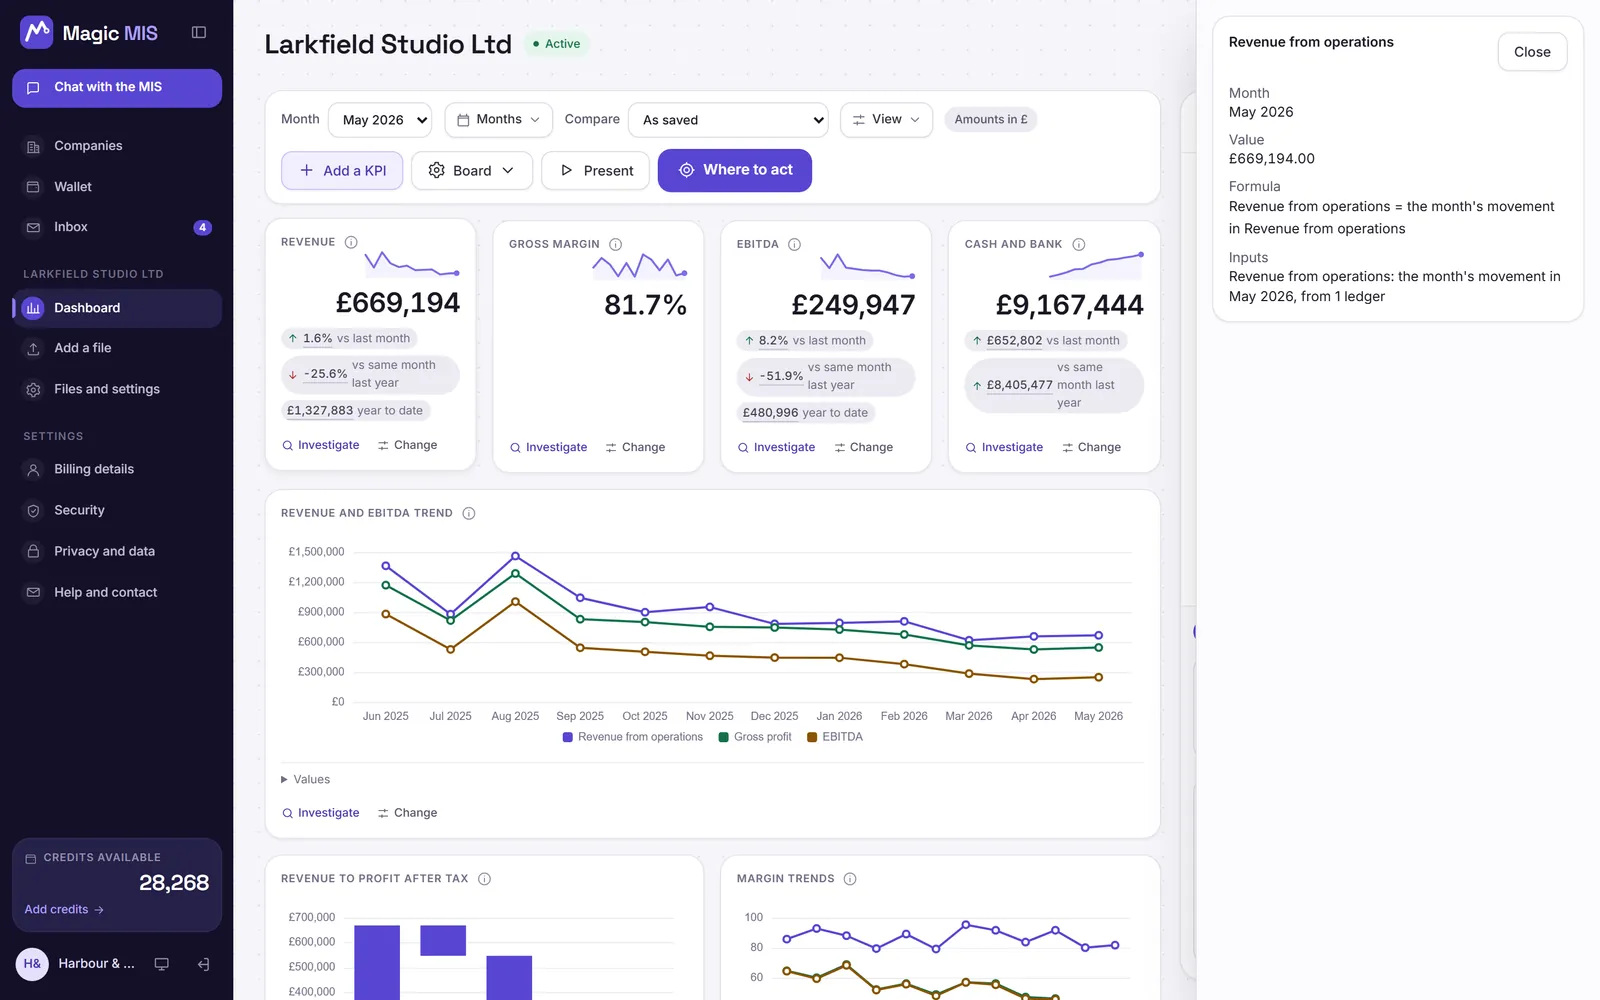Image resolution: width=1600 pixels, height=1000 pixels.
Task: Click the Where to act button
Action: coord(735,170)
